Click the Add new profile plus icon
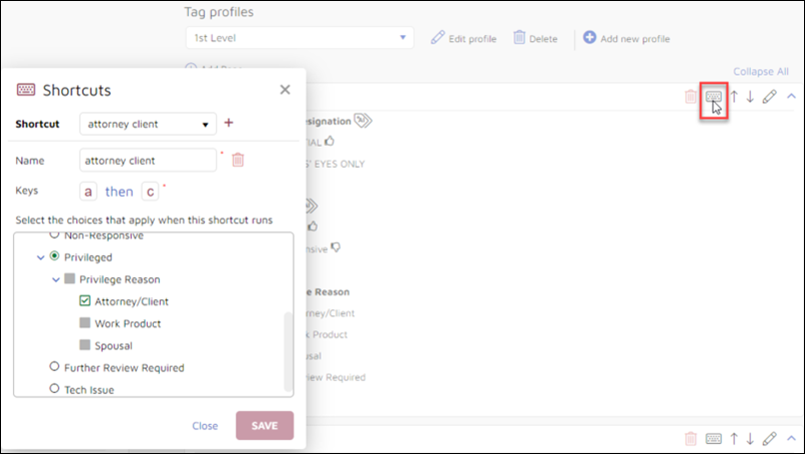 (589, 37)
